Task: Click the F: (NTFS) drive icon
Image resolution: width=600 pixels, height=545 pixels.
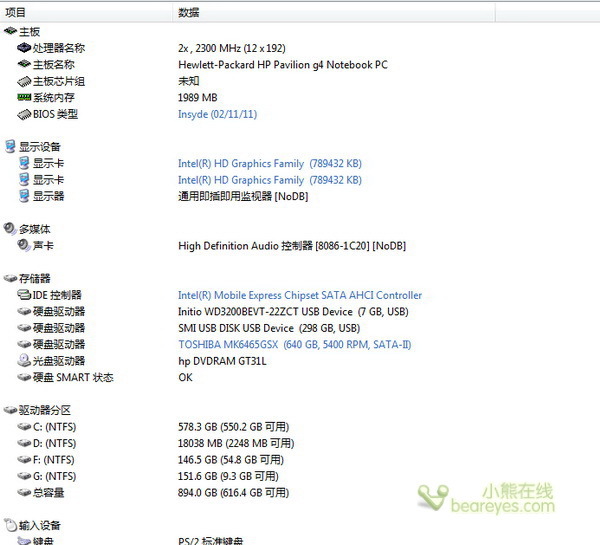Action: point(24,459)
